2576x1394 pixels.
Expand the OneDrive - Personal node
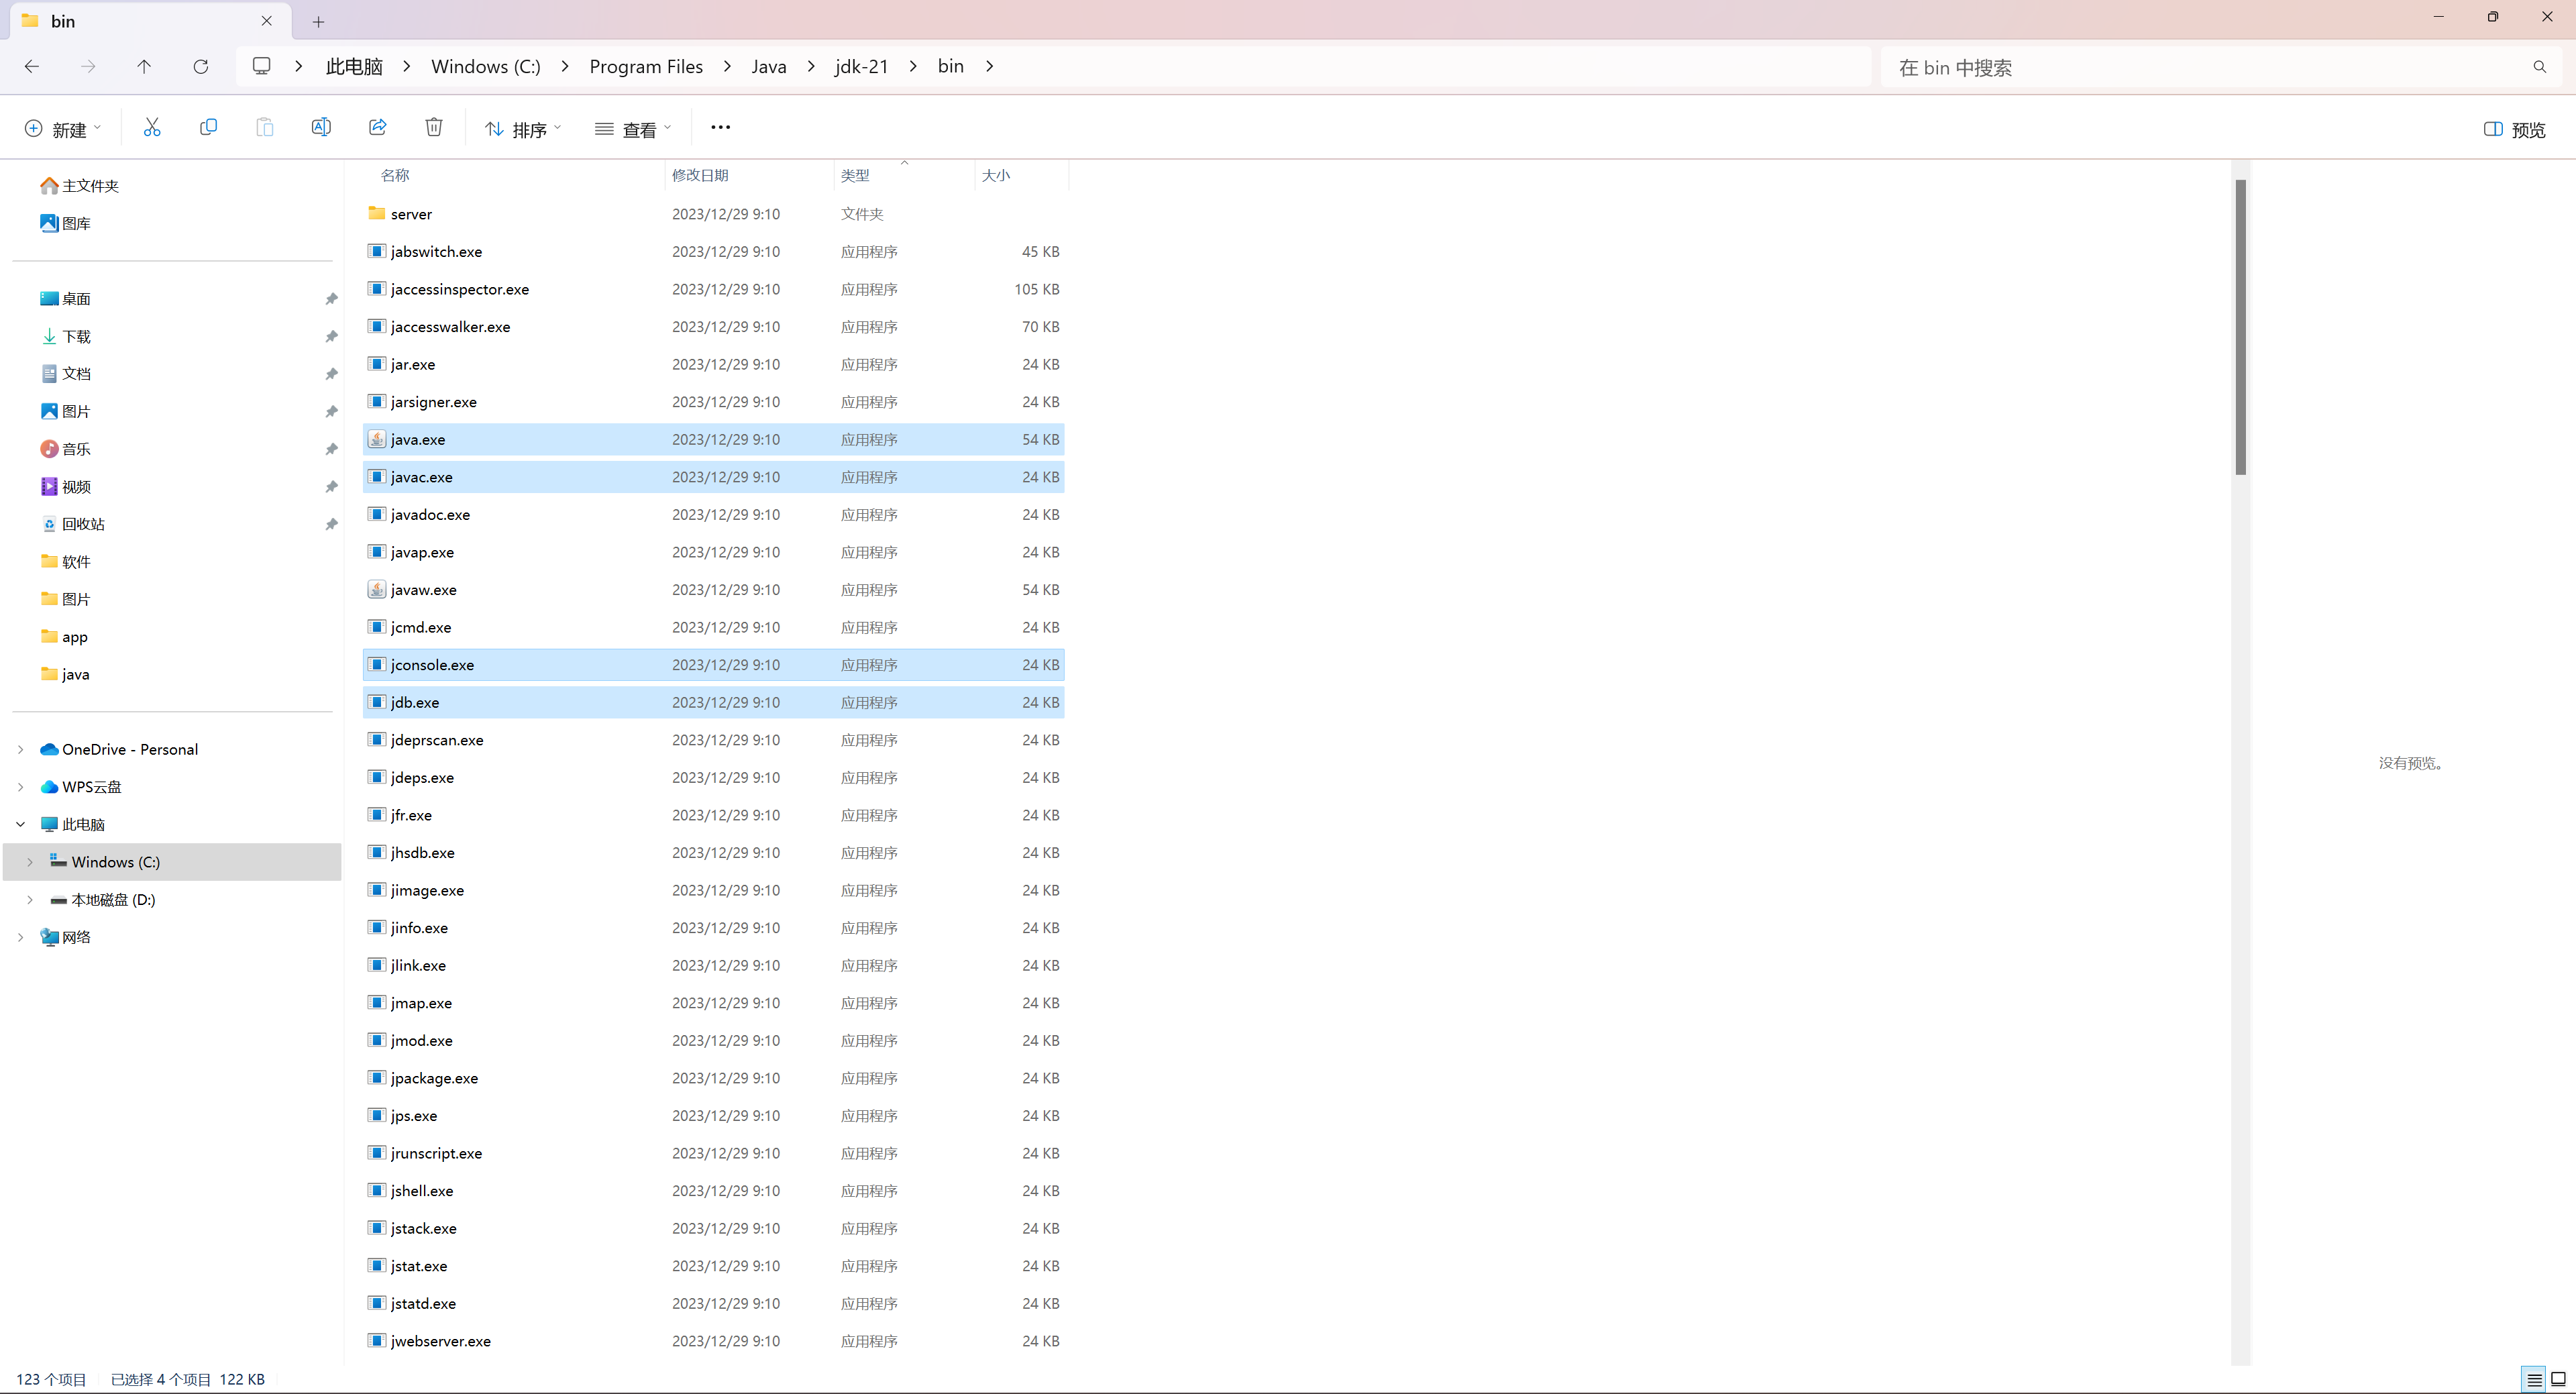click(20, 749)
